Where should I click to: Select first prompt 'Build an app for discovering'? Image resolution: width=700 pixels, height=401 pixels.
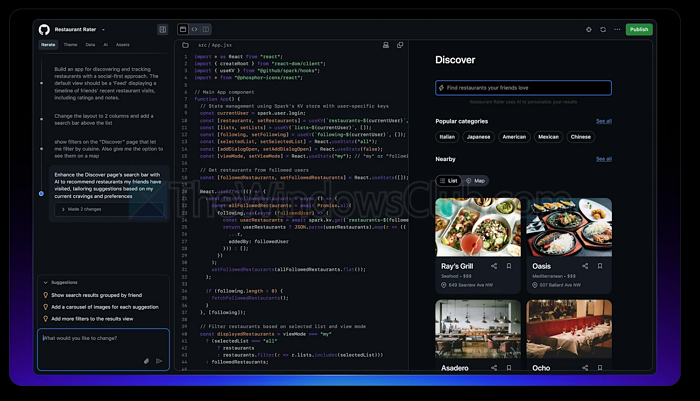(106, 84)
